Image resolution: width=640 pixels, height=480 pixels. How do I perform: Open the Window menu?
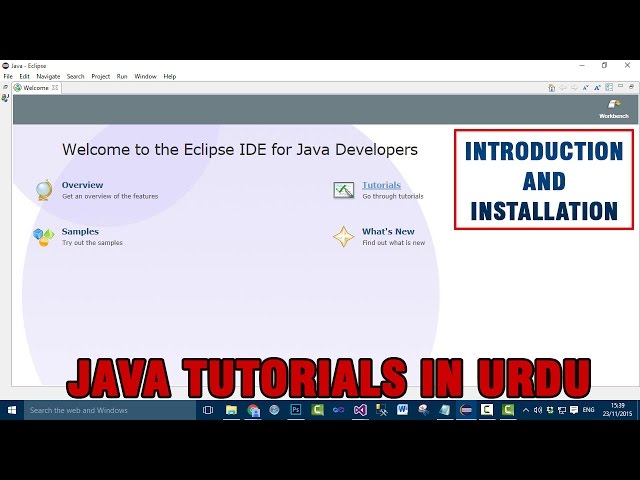(x=146, y=76)
